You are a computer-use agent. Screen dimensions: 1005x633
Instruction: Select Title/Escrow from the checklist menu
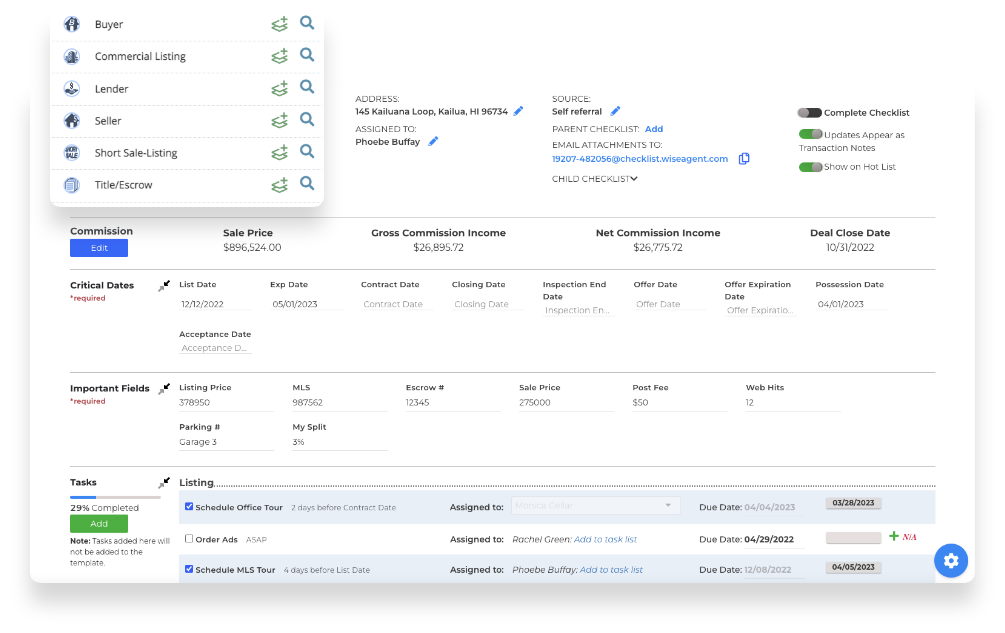point(123,185)
